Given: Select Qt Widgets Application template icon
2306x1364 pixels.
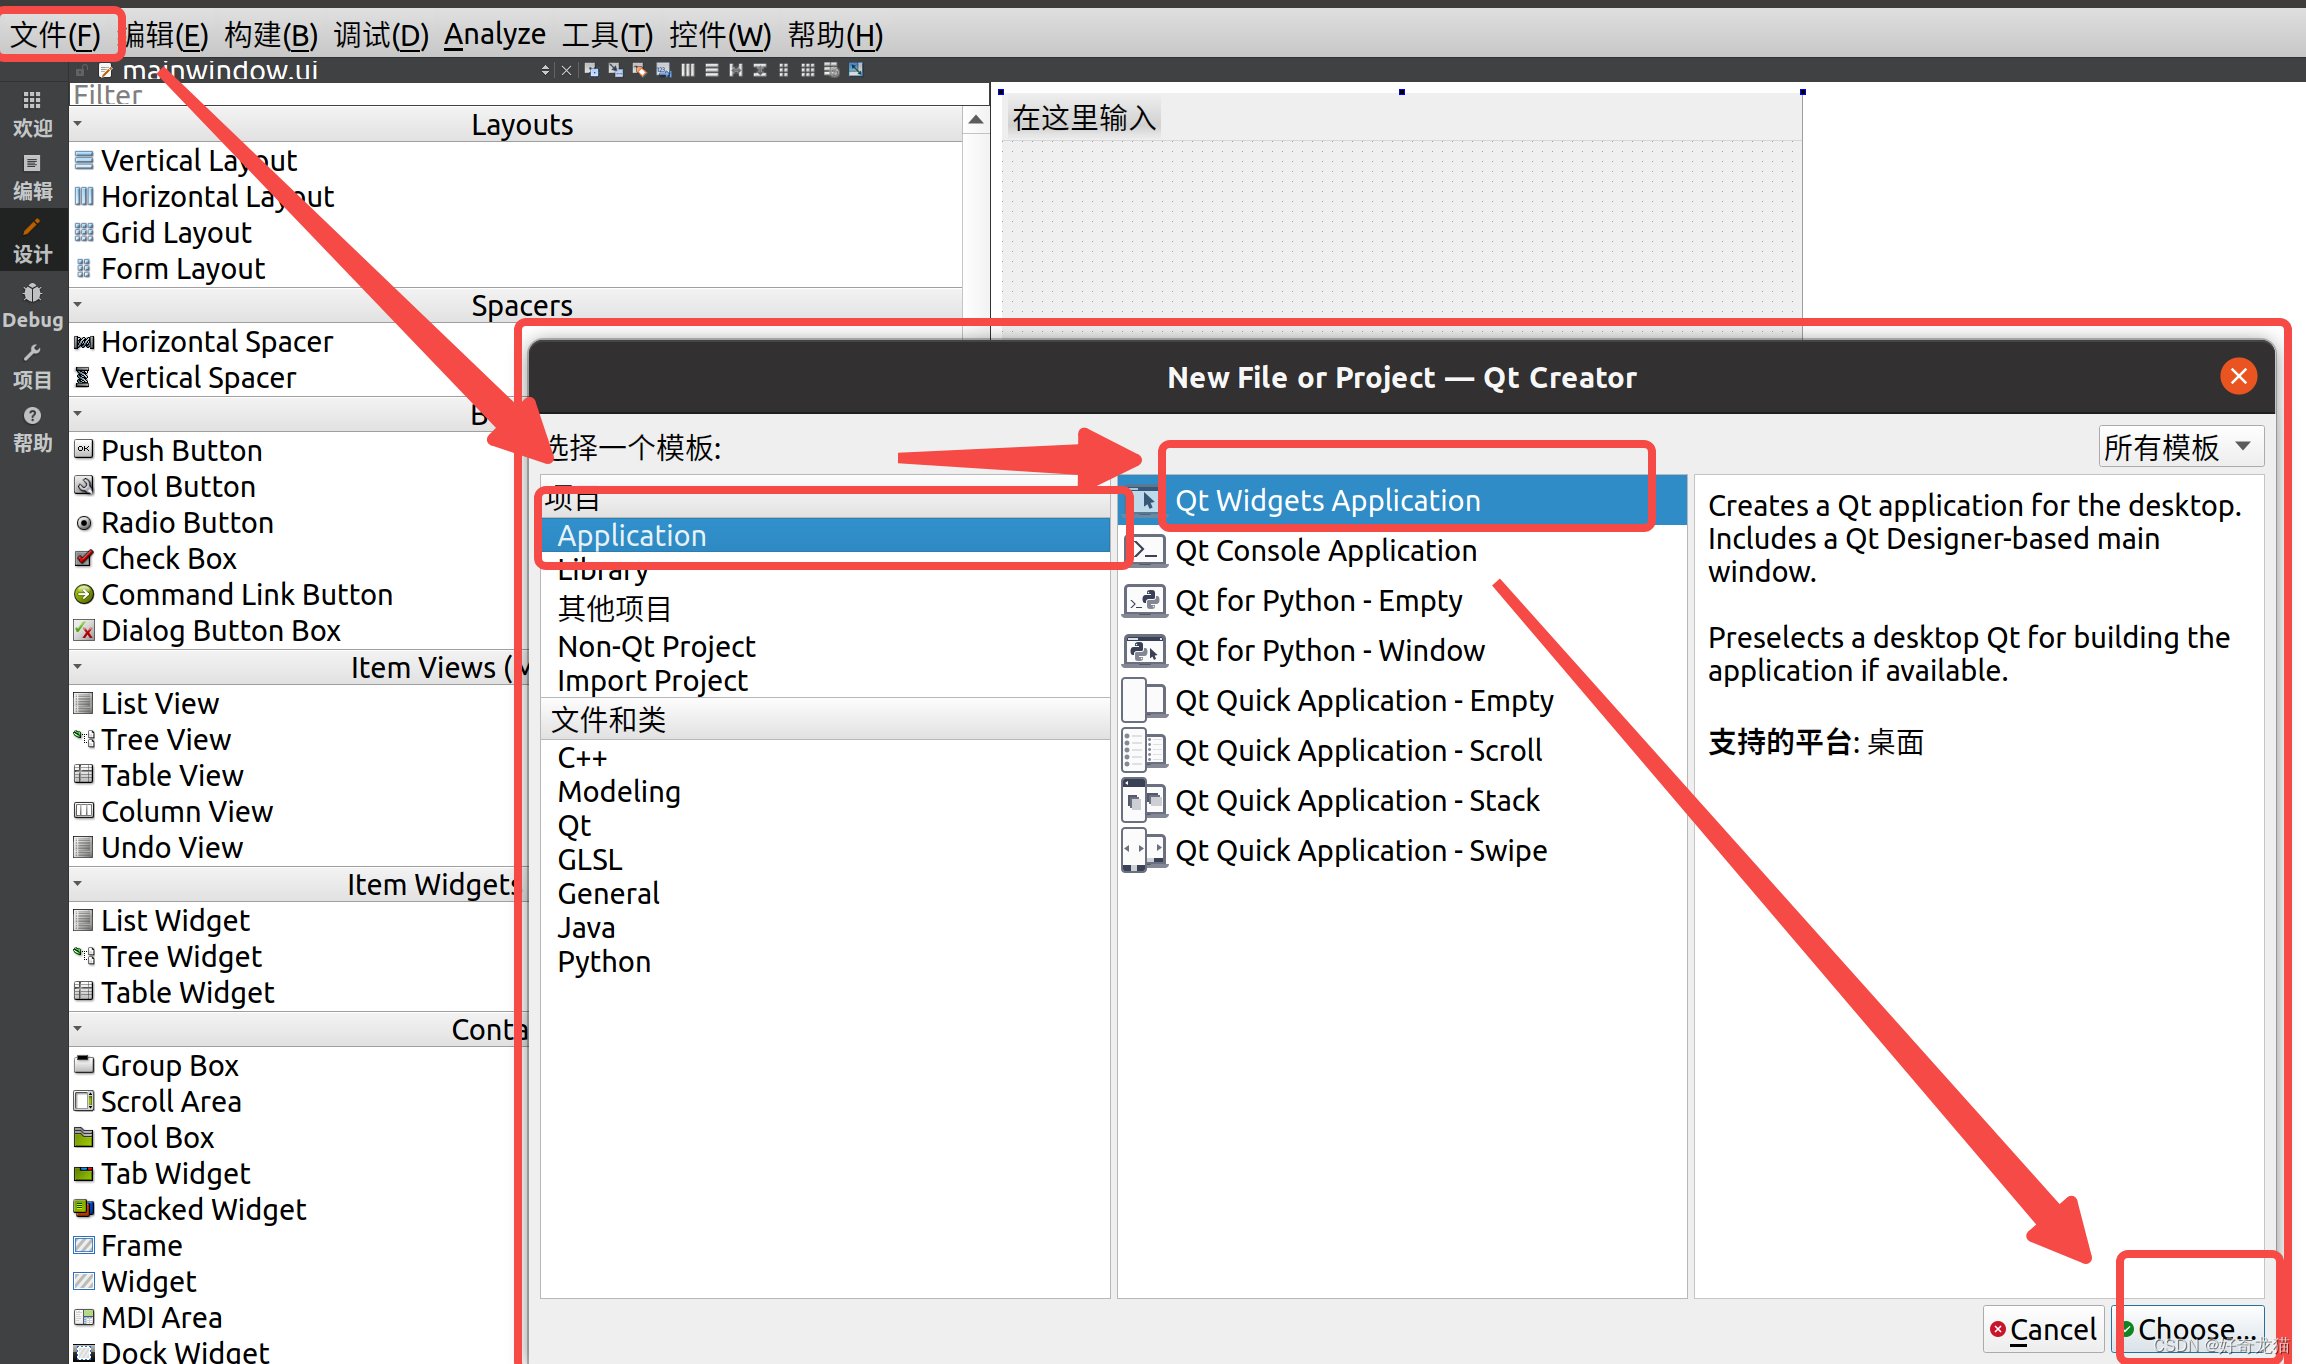Looking at the screenshot, I should (1143, 499).
